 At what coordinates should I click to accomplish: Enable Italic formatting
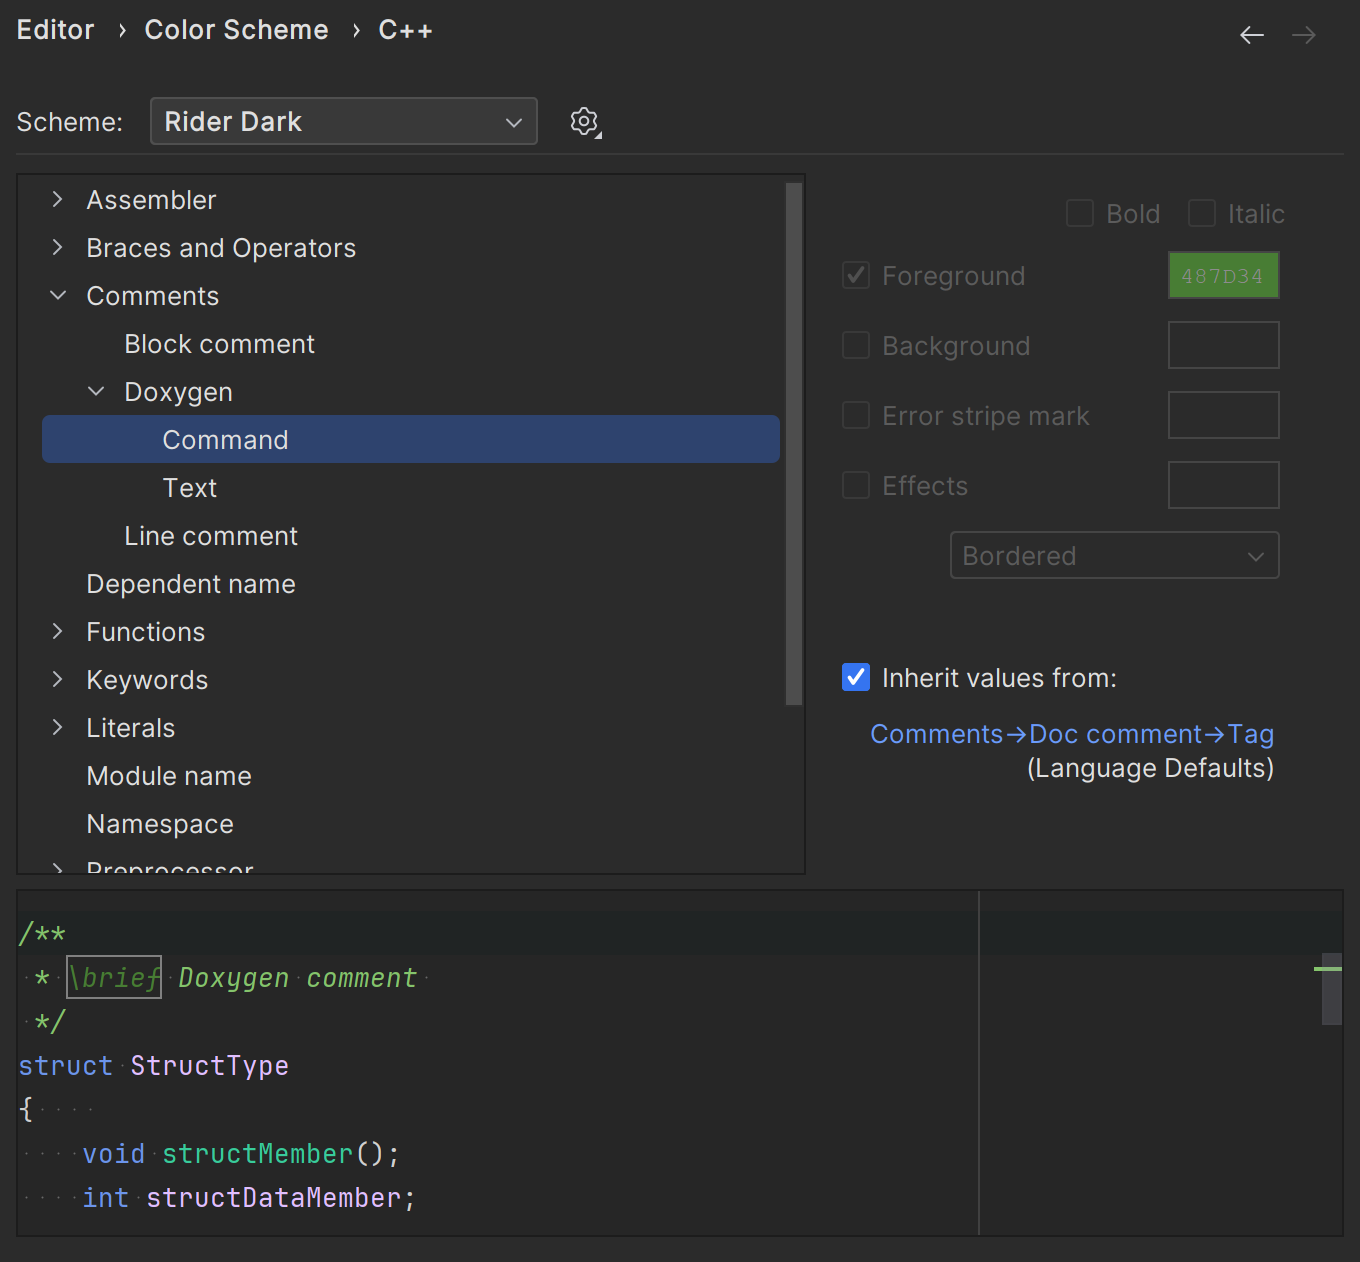coord(1201,213)
